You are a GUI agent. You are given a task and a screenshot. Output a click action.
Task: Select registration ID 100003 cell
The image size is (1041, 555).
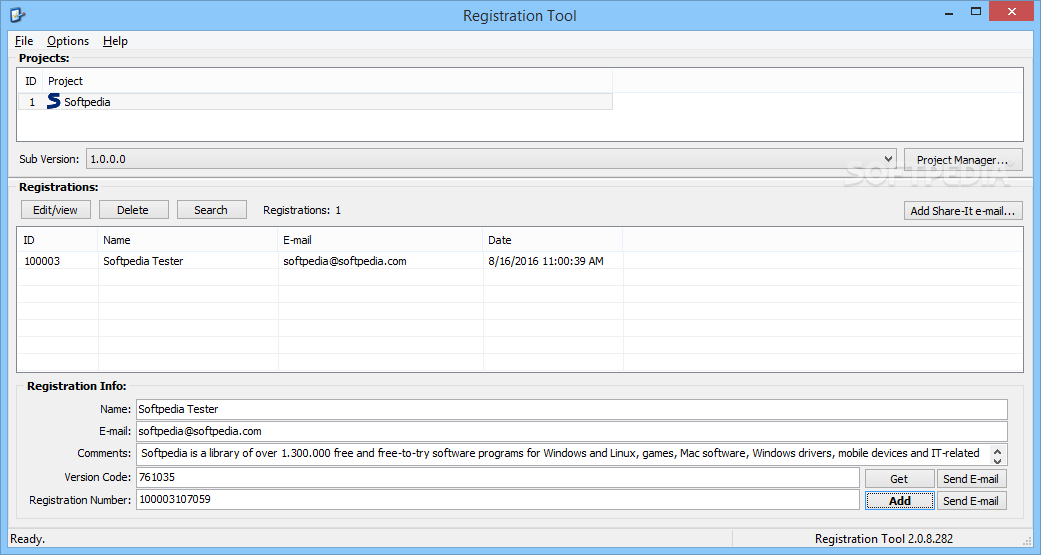pos(42,261)
